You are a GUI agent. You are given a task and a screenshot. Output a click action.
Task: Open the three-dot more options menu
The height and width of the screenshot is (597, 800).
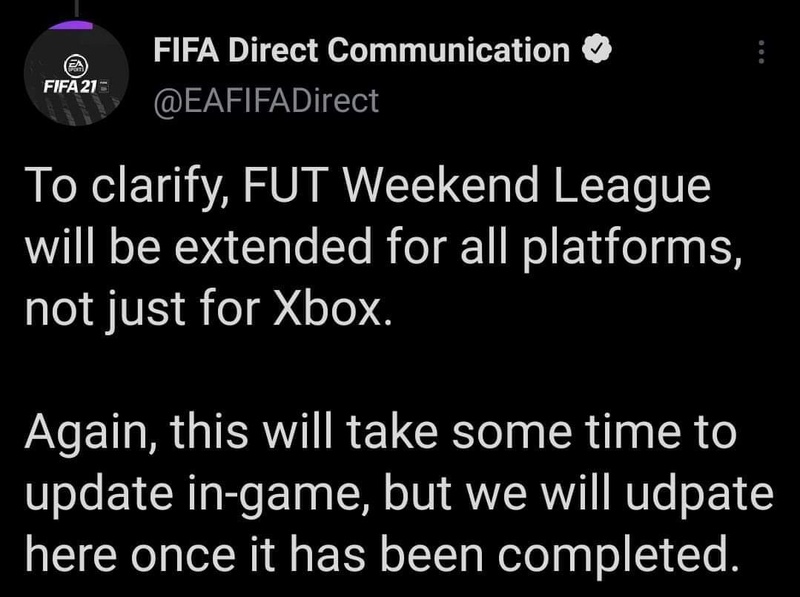761,52
